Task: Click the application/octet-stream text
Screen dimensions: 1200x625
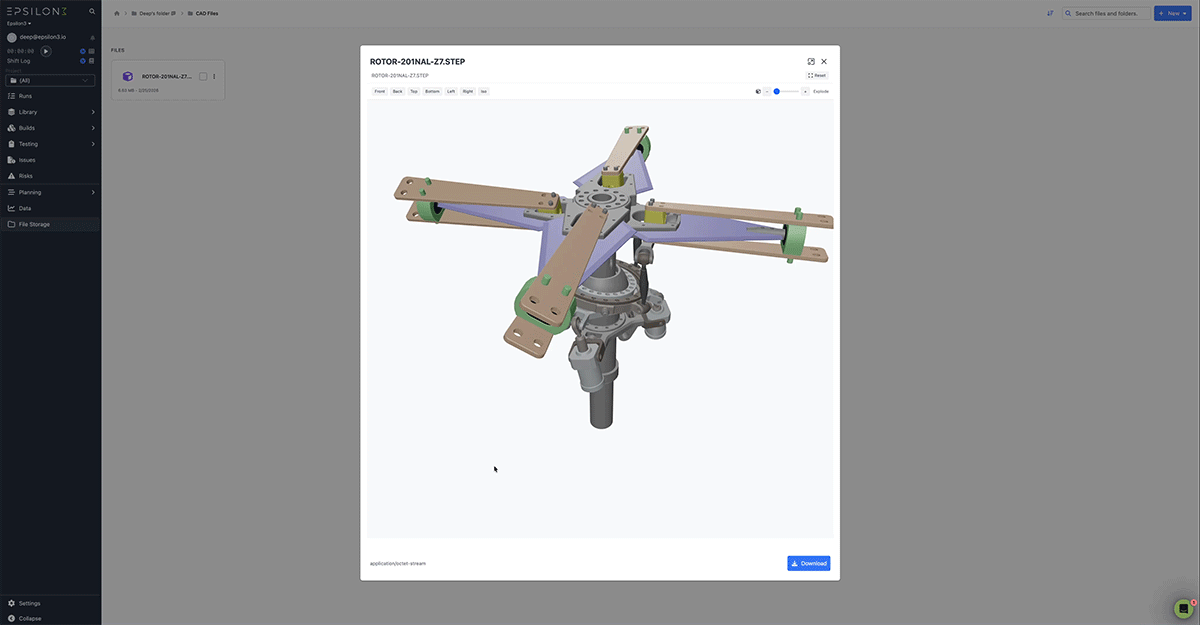Action: click(398, 563)
